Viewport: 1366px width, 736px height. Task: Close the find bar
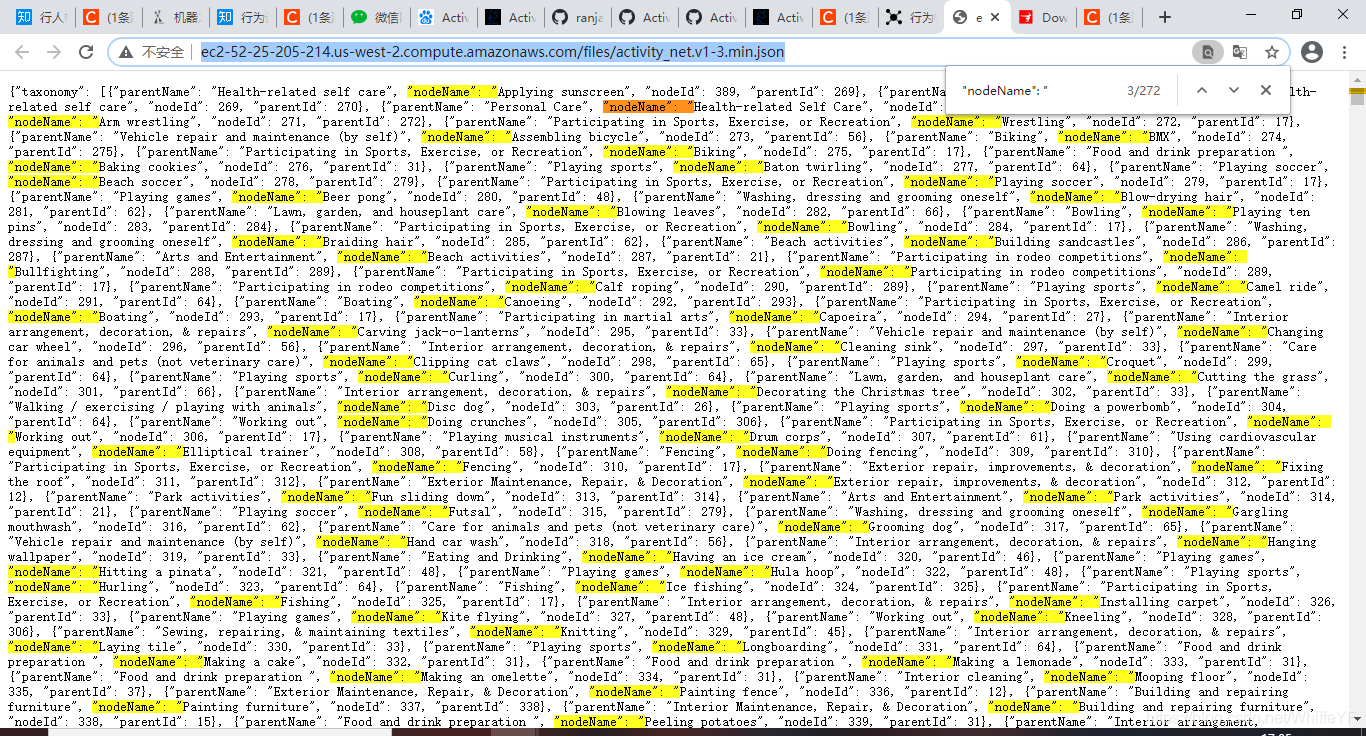[x=1266, y=90]
